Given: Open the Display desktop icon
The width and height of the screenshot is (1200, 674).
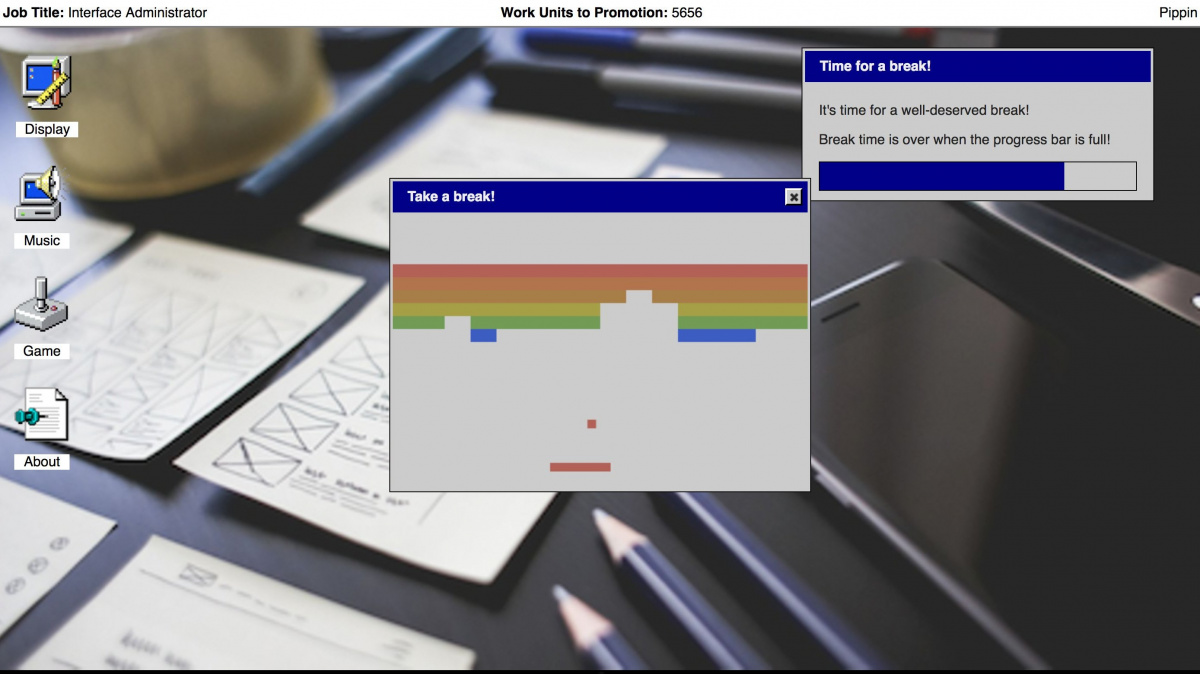Looking at the screenshot, I should 46,84.
